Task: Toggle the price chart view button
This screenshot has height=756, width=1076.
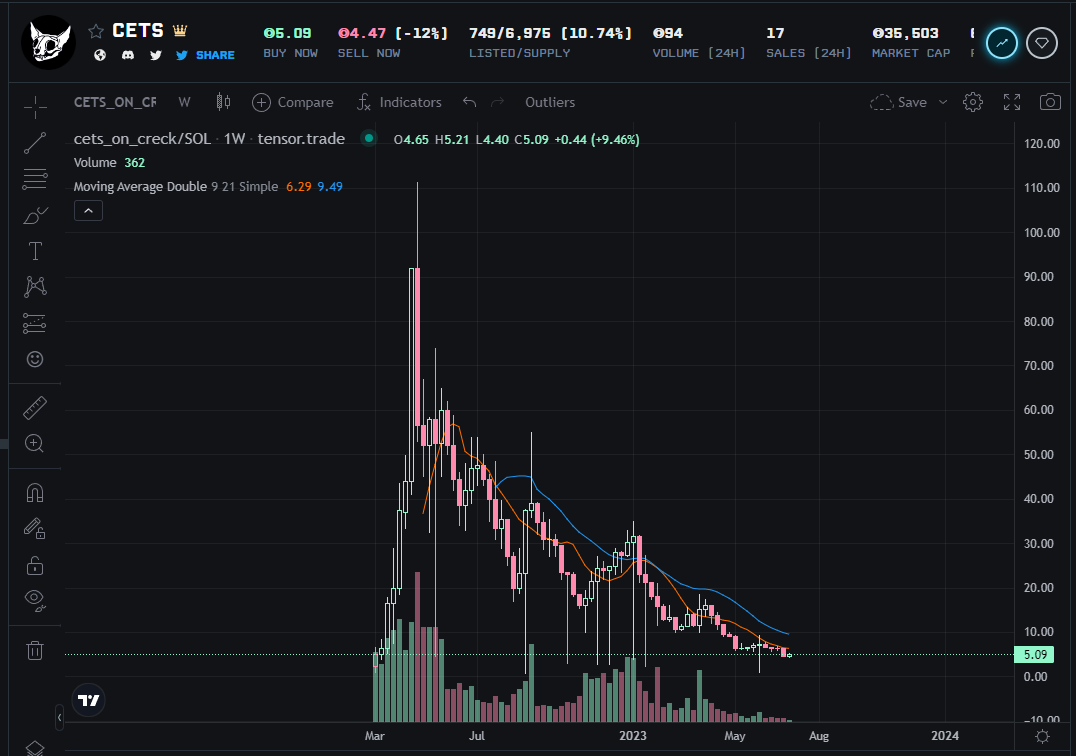Action: [x=1002, y=43]
